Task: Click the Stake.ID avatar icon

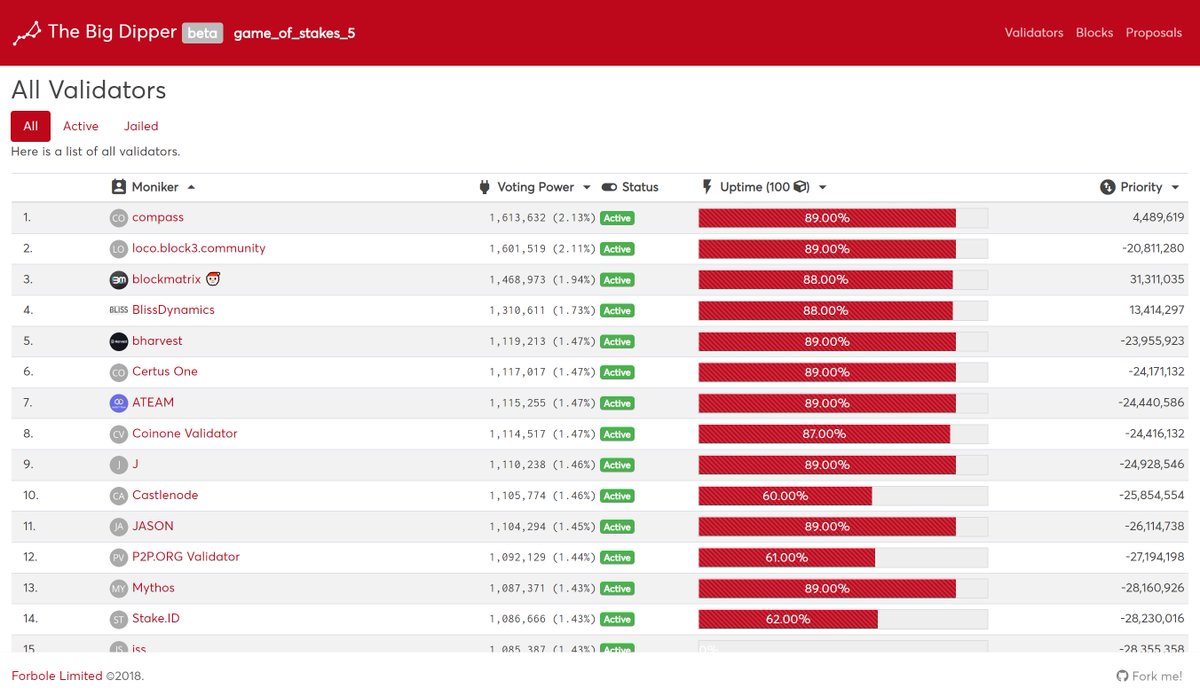Action: coord(118,619)
